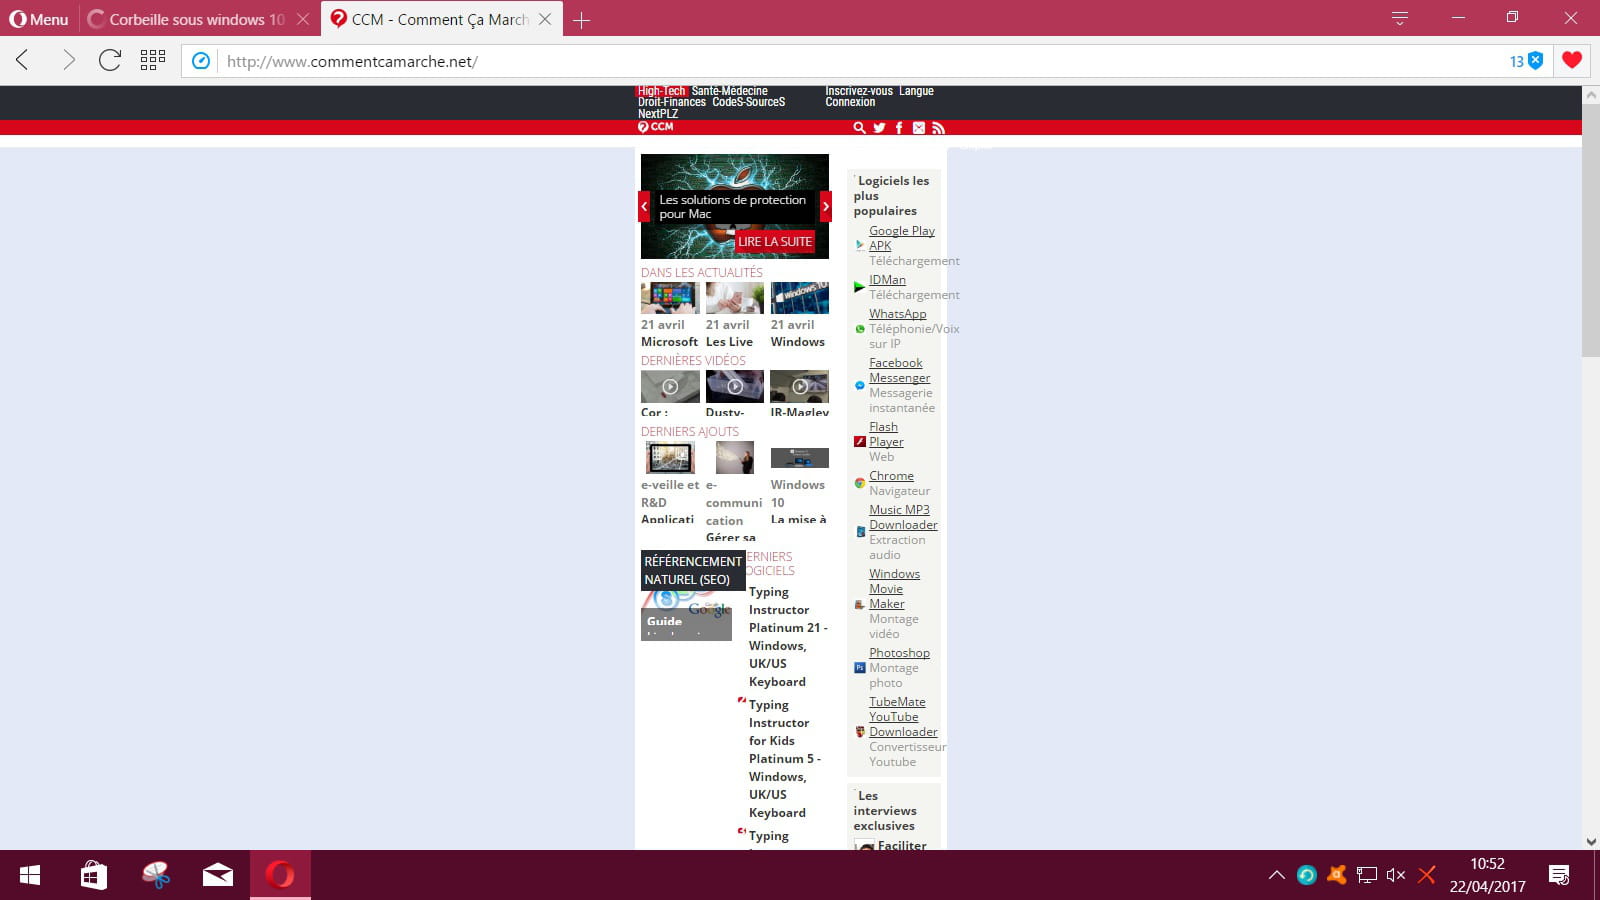Open the Langue selector

coord(916,91)
